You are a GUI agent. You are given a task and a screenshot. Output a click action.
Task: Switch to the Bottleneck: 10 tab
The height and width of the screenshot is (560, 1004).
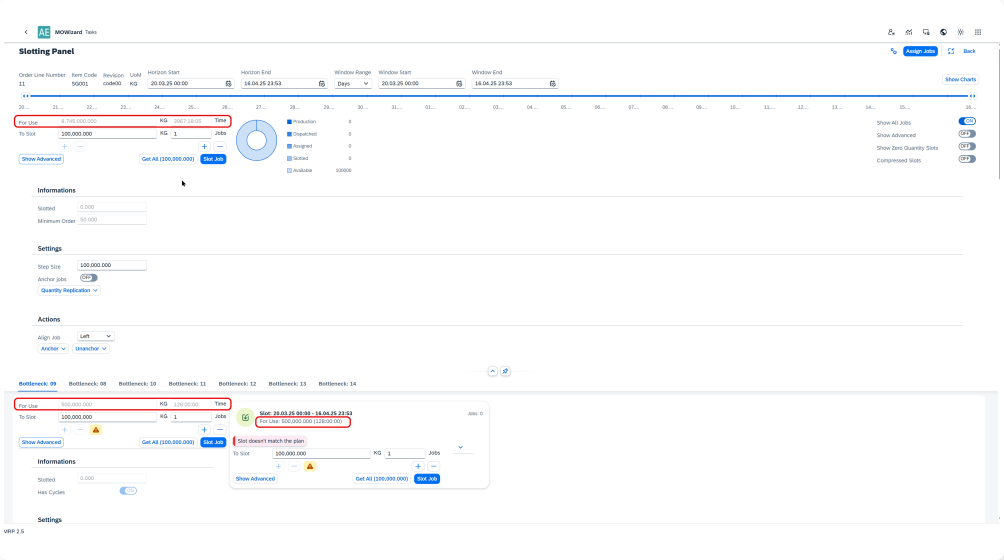coord(137,383)
